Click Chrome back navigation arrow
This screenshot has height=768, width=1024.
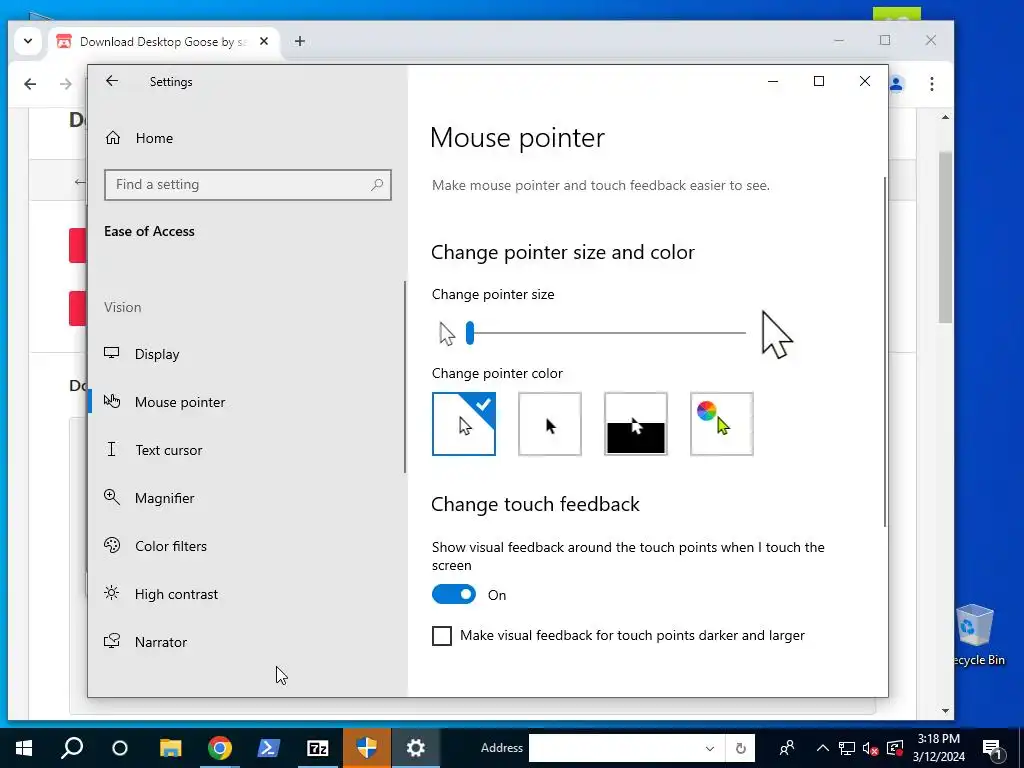[30, 84]
